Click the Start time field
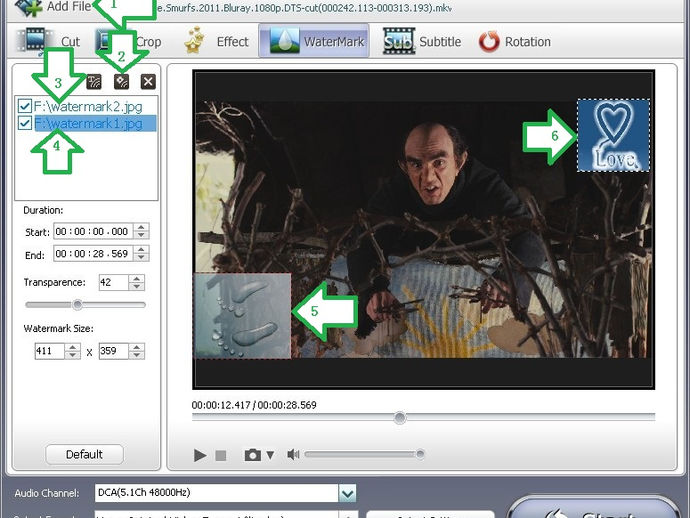 [93, 231]
